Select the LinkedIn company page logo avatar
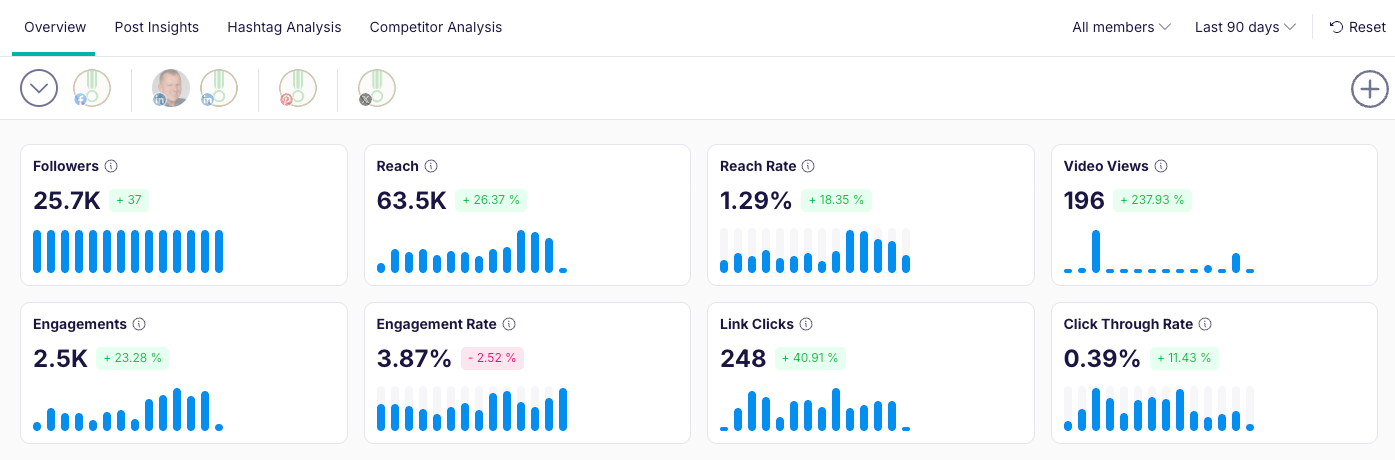 pos(219,89)
